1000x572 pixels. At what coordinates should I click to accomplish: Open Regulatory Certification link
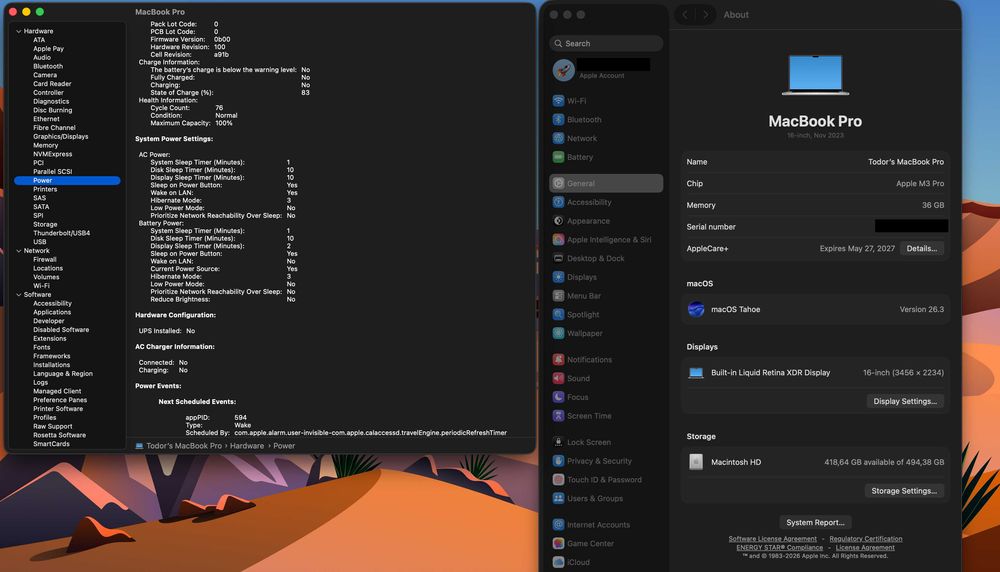[x=865, y=539]
